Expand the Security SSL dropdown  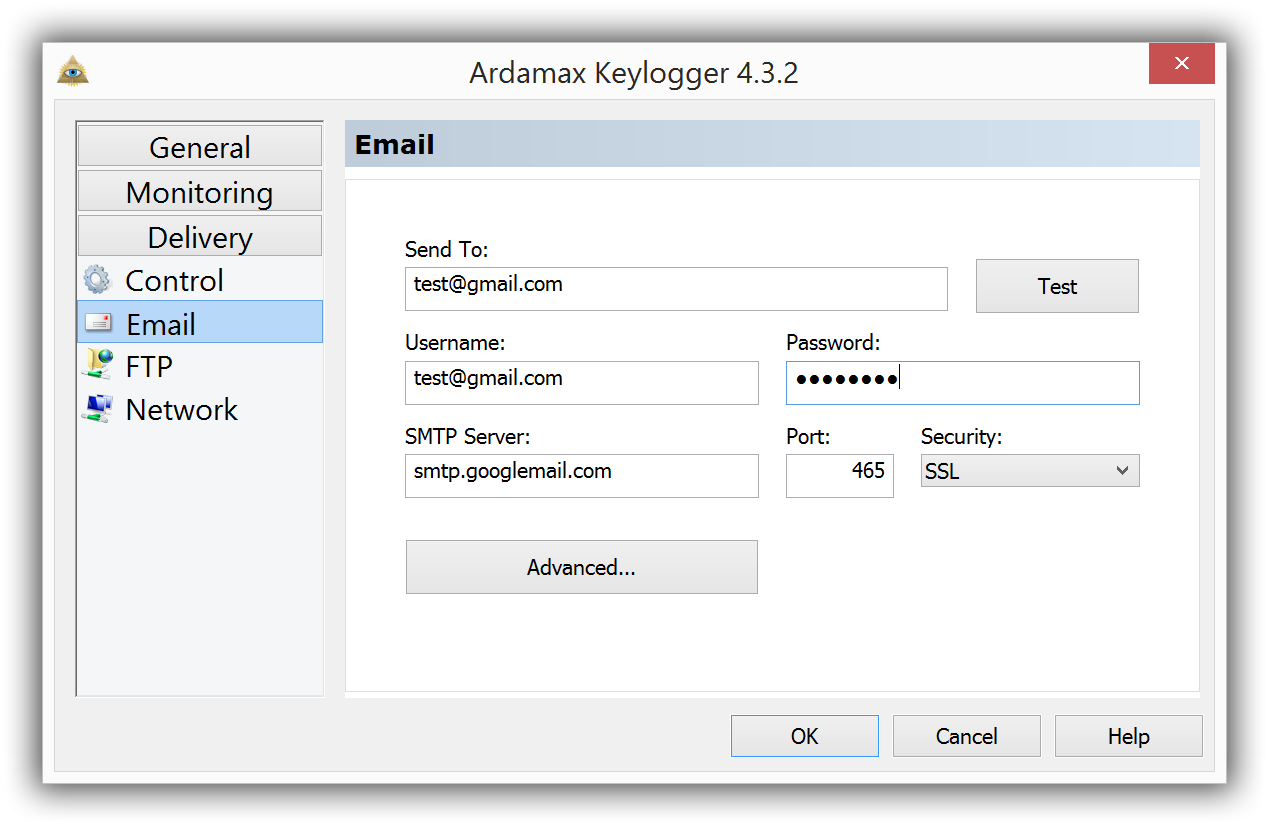1030,471
